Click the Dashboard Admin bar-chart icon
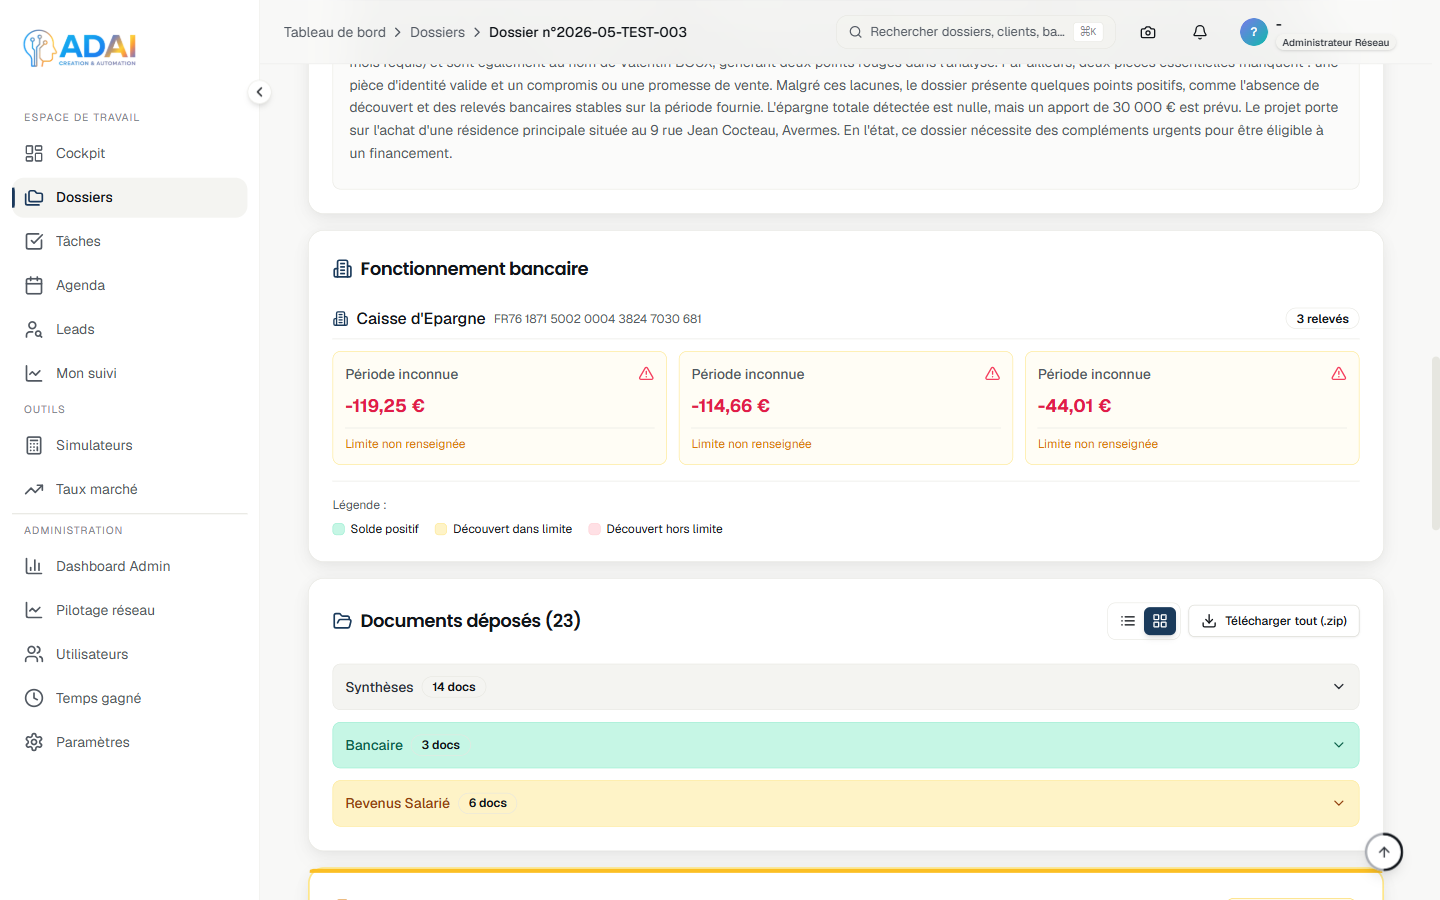The height and width of the screenshot is (900, 1440). point(34,566)
